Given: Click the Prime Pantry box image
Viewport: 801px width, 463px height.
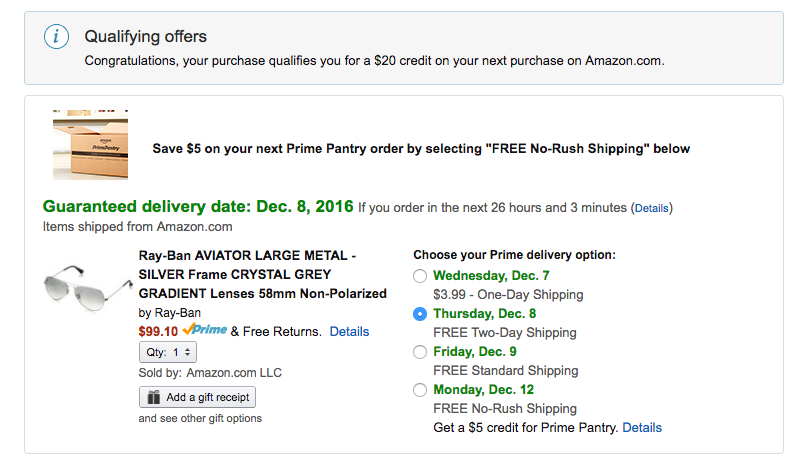Looking at the screenshot, I should click(x=90, y=147).
